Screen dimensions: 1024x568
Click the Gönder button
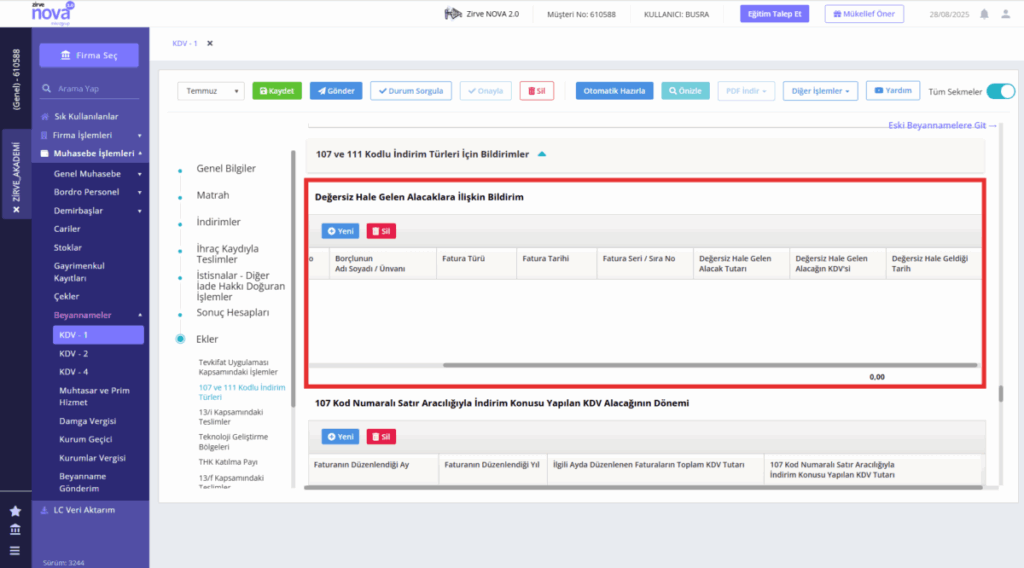click(x=336, y=91)
